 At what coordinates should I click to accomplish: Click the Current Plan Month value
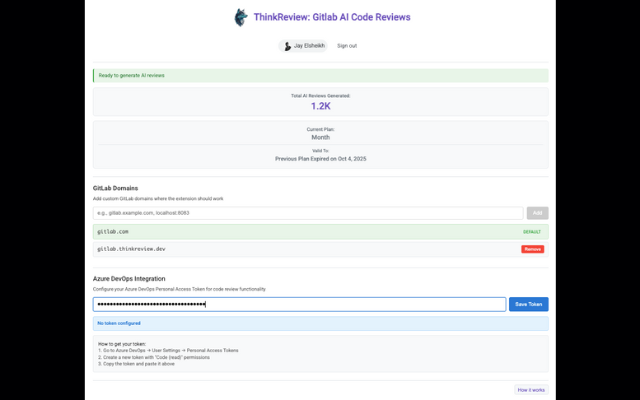click(320, 137)
